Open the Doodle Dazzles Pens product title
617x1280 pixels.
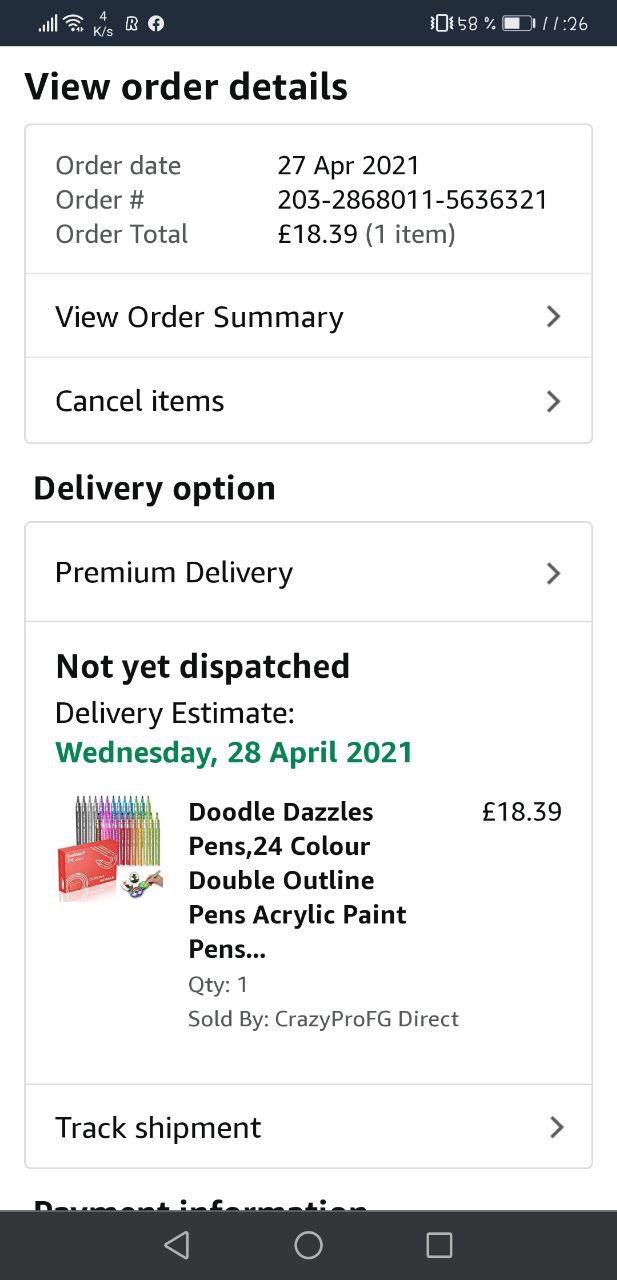coord(298,880)
